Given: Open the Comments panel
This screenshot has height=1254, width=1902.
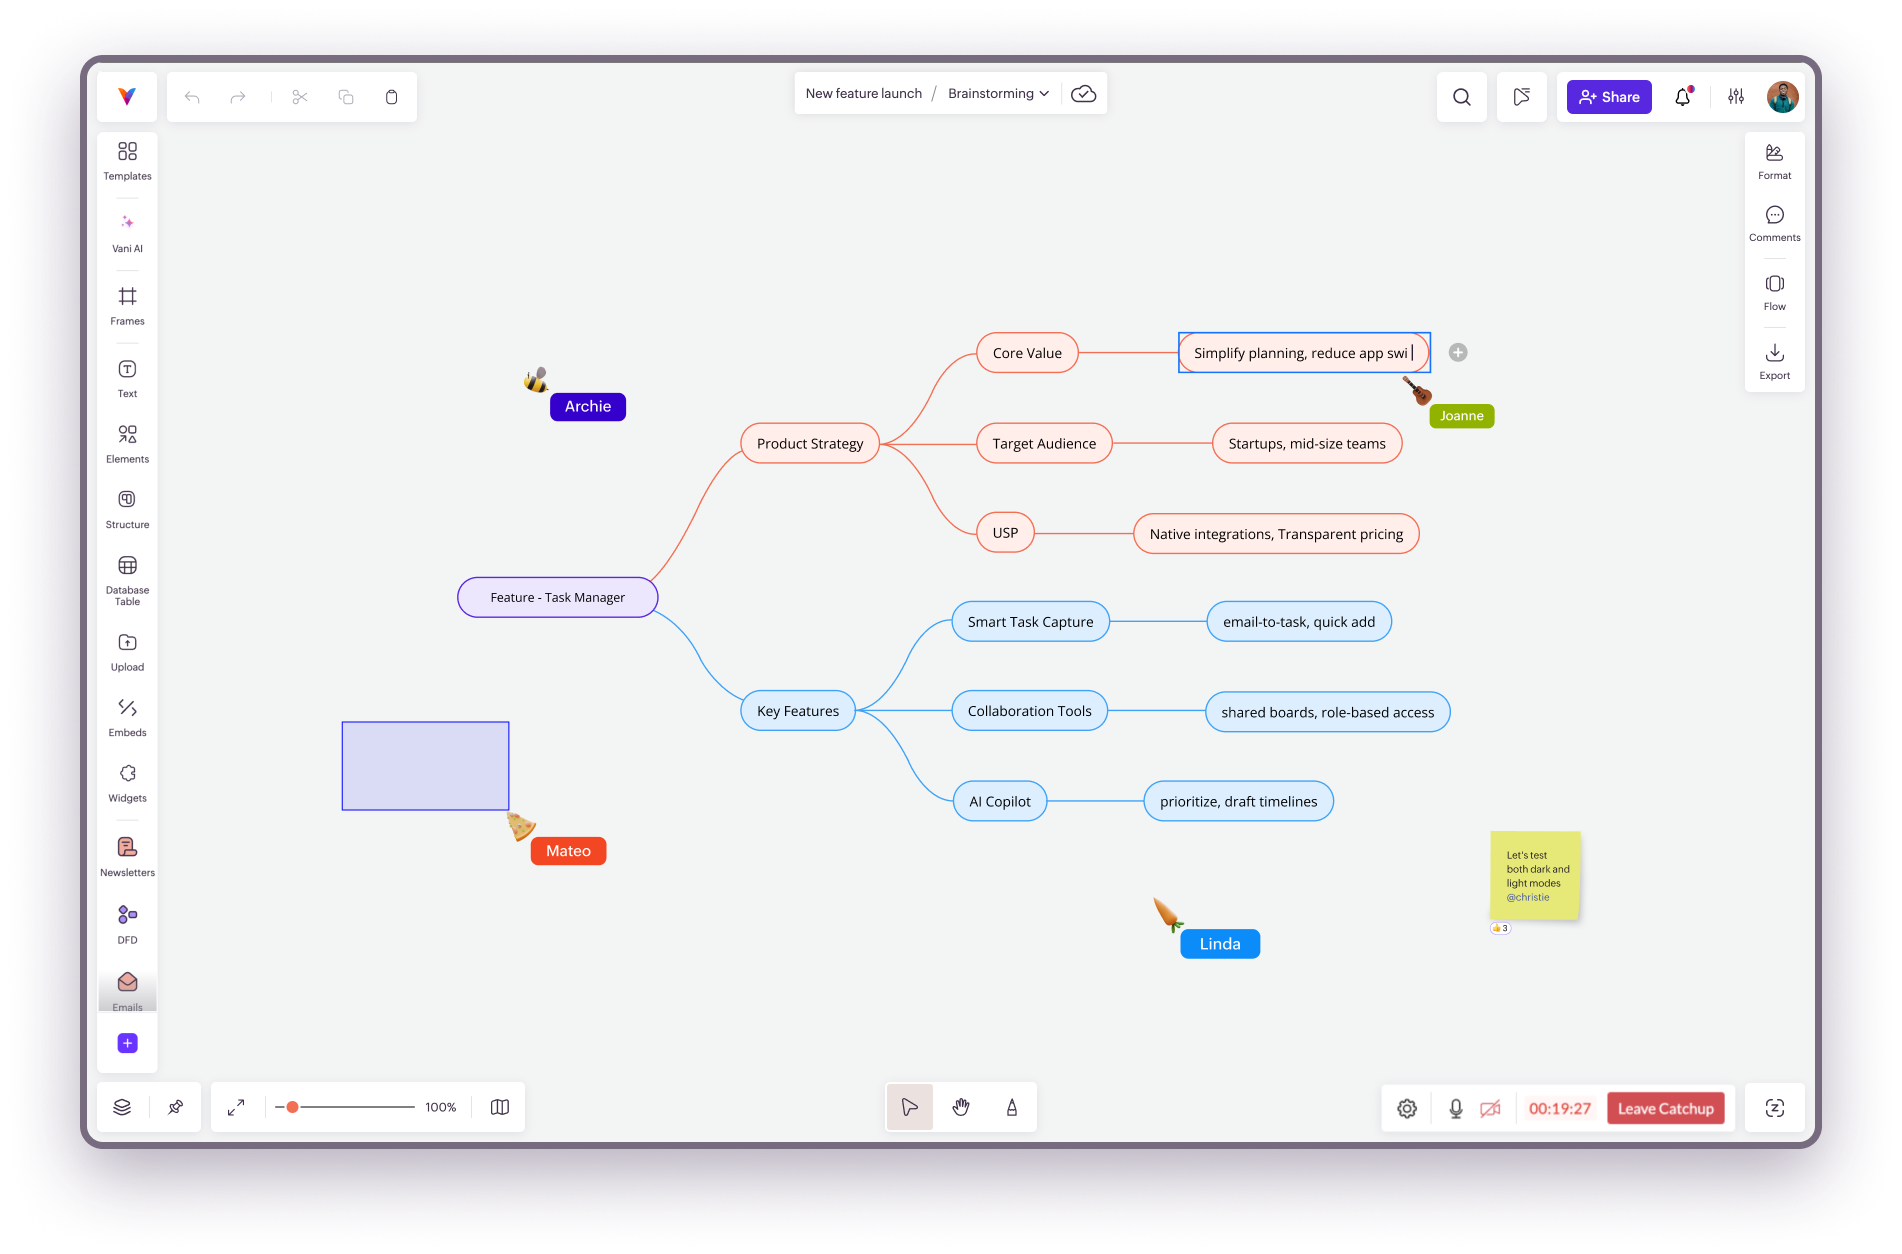Looking at the screenshot, I should tap(1774, 223).
